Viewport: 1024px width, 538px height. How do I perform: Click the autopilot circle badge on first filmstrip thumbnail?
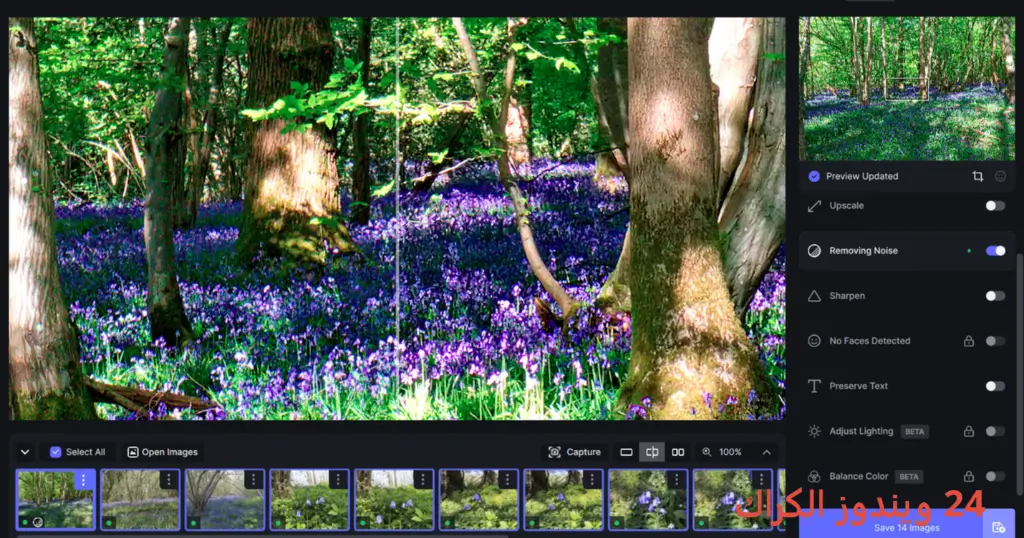(38, 522)
